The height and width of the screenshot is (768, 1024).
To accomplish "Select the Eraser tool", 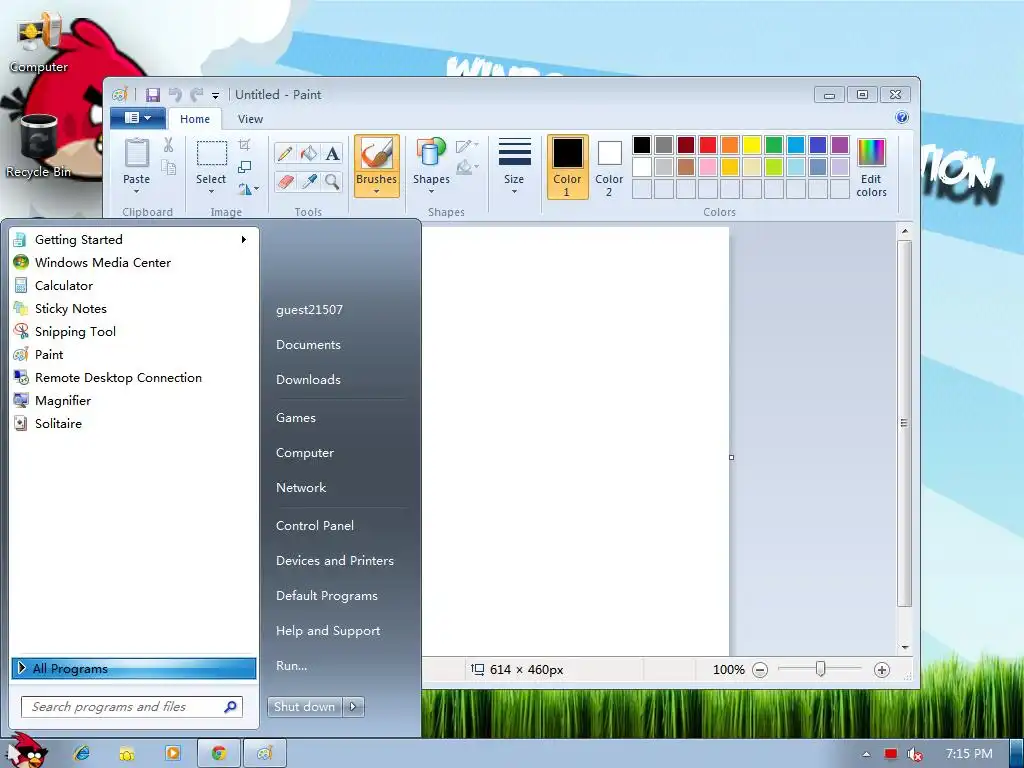I will (x=285, y=181).
